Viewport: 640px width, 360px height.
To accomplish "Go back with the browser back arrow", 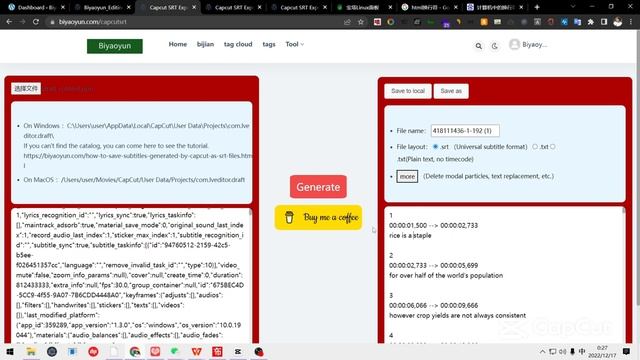I will pyautogui.click(x=9, y=22).
